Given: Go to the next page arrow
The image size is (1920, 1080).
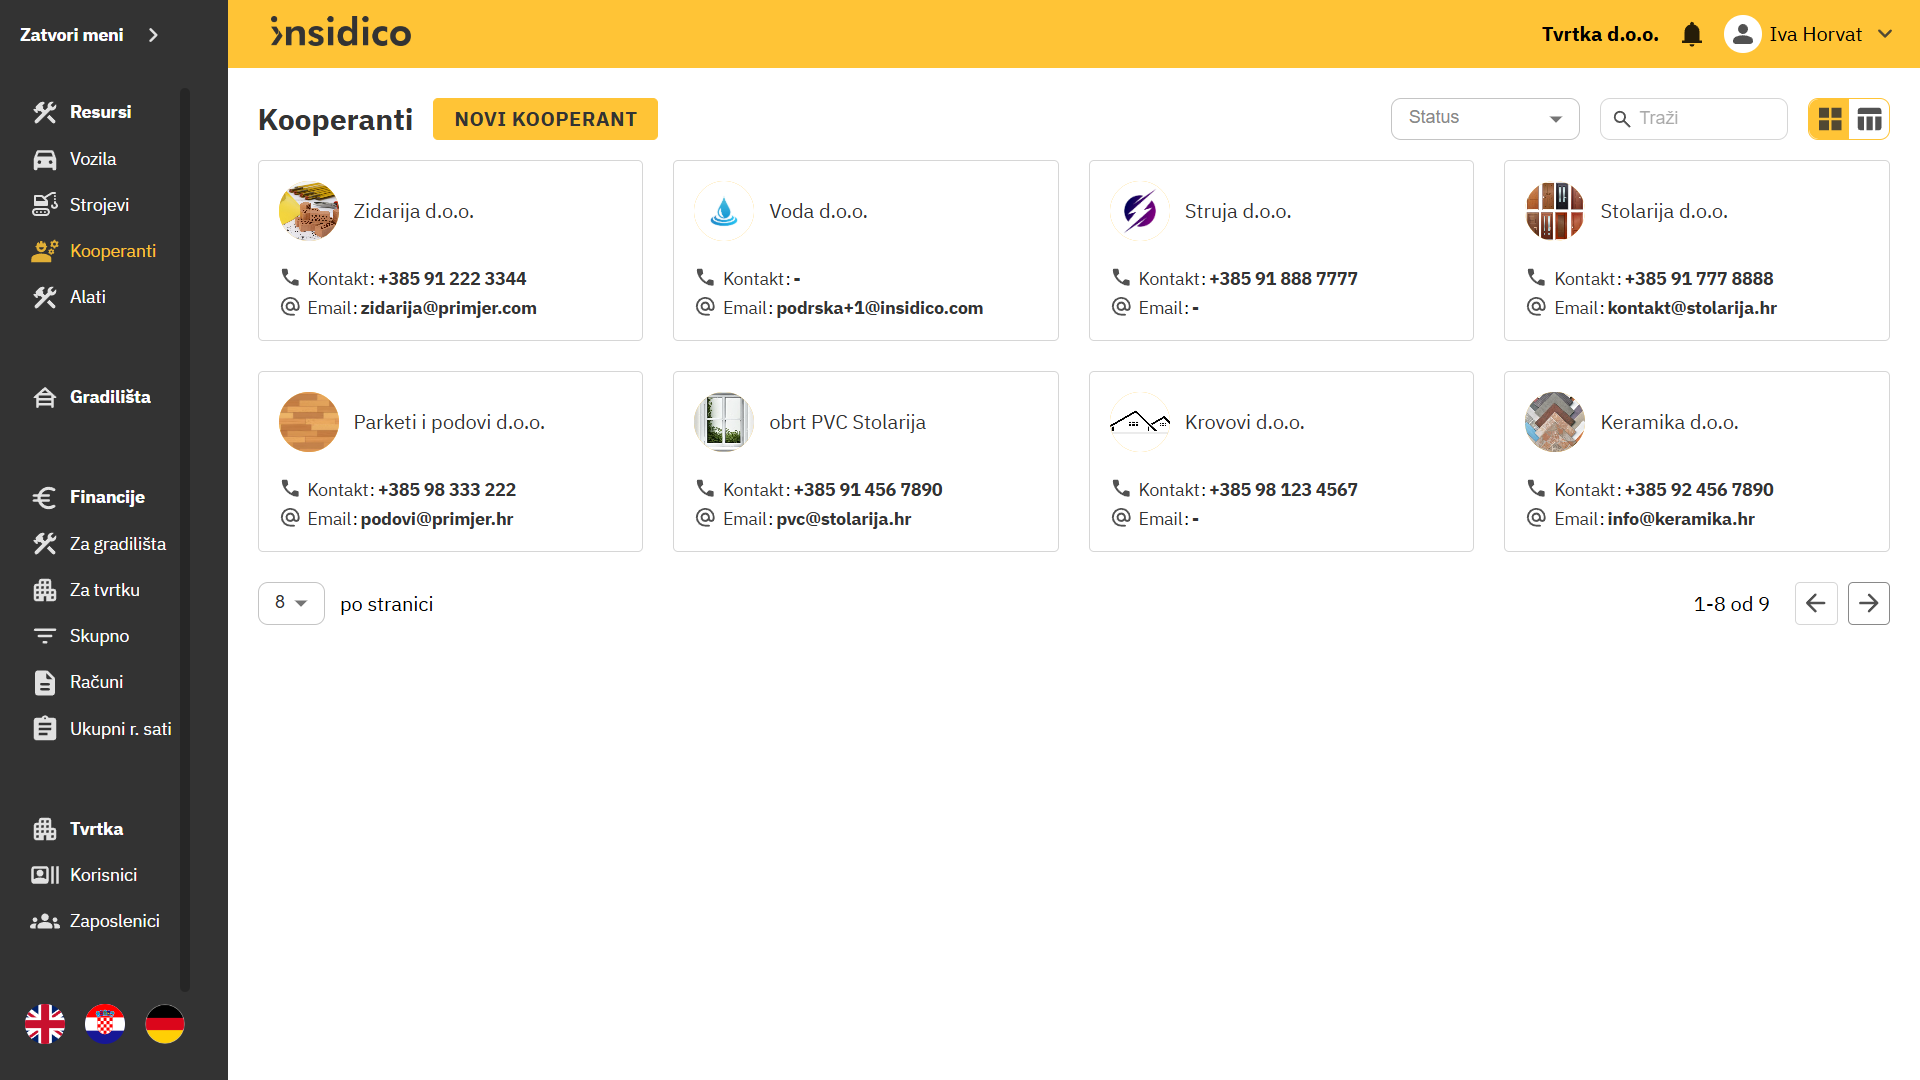Looking at the screenshot, I should (1868, 603).
